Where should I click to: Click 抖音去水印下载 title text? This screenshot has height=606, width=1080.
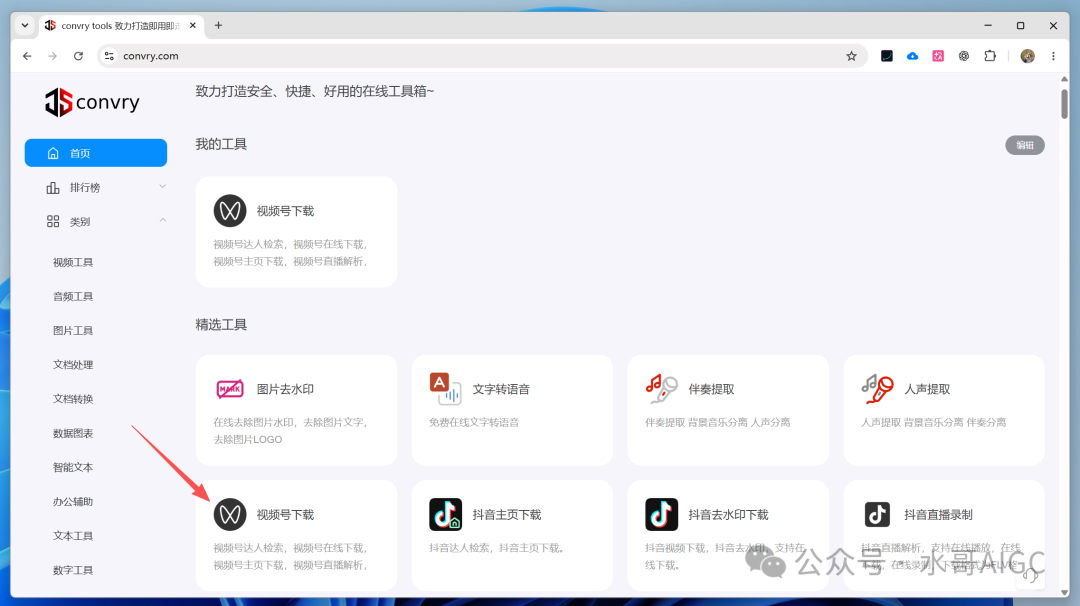pos(728,514)
